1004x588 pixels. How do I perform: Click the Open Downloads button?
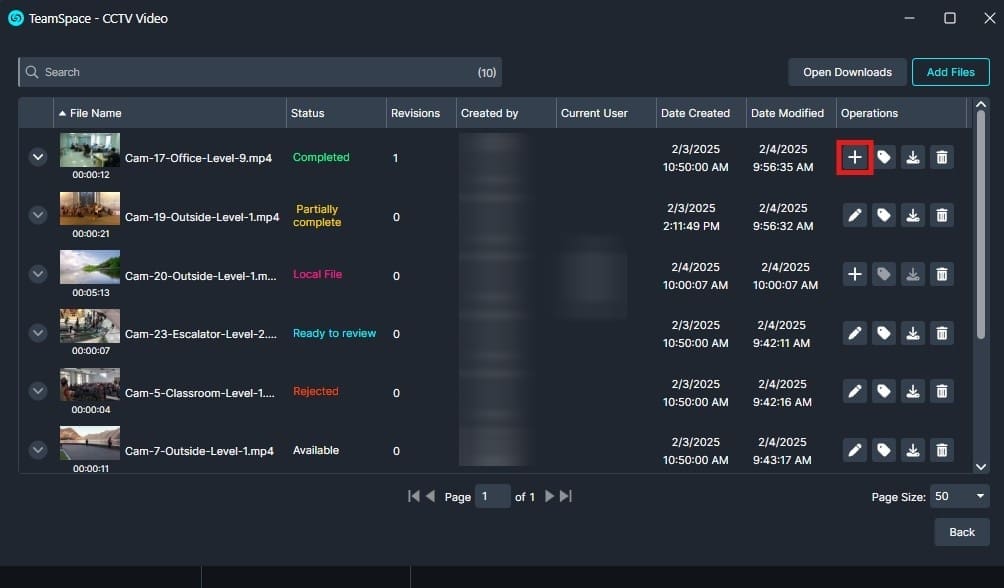pos(847,72)
